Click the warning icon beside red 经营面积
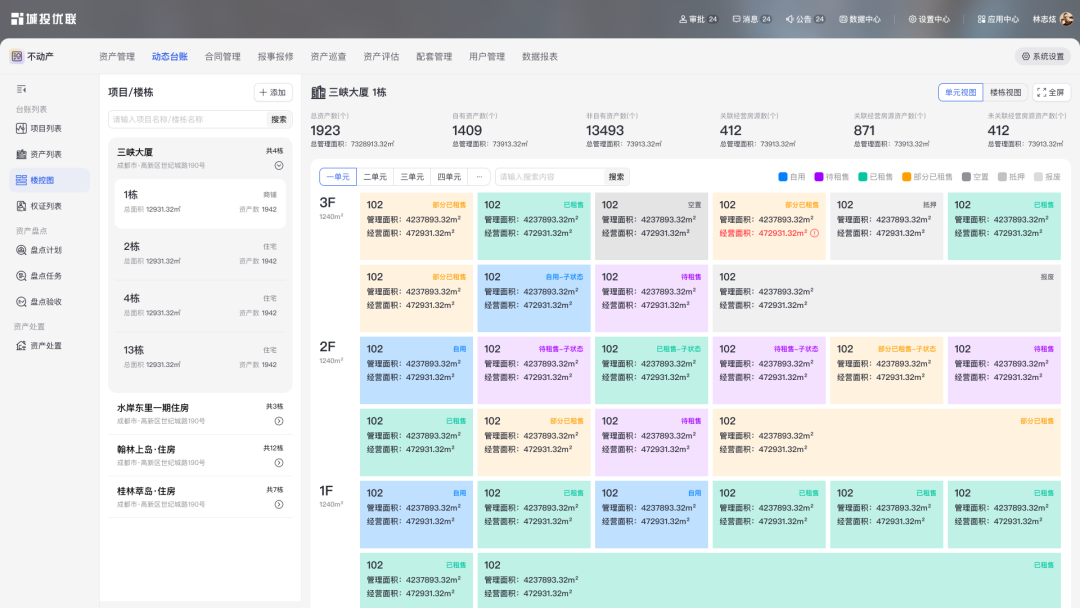 (815, 233)
